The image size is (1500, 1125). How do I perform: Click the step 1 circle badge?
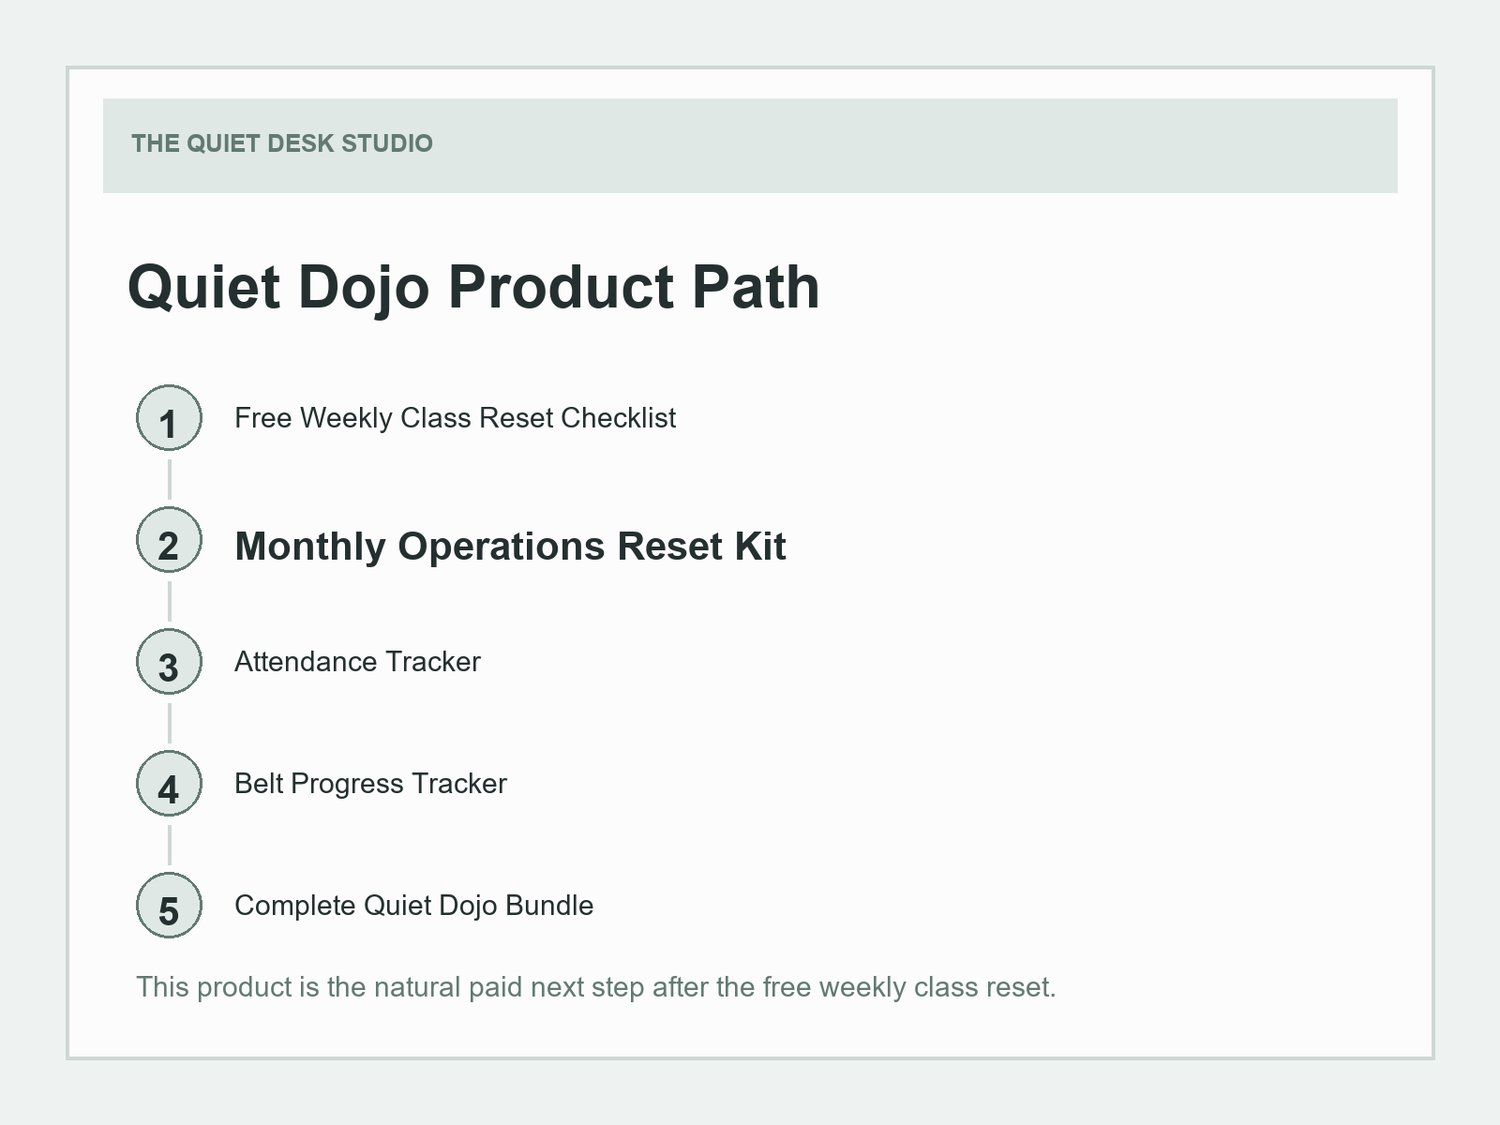(169, 418)
